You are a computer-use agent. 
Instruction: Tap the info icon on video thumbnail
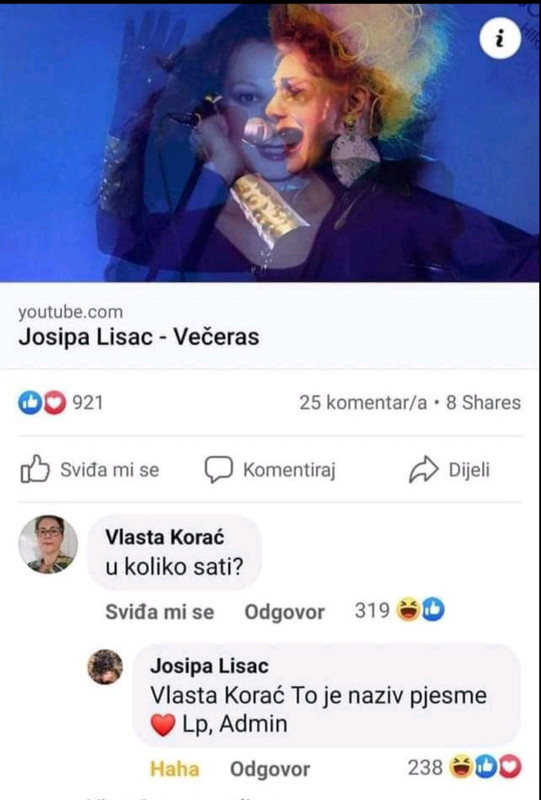[500, 38]
